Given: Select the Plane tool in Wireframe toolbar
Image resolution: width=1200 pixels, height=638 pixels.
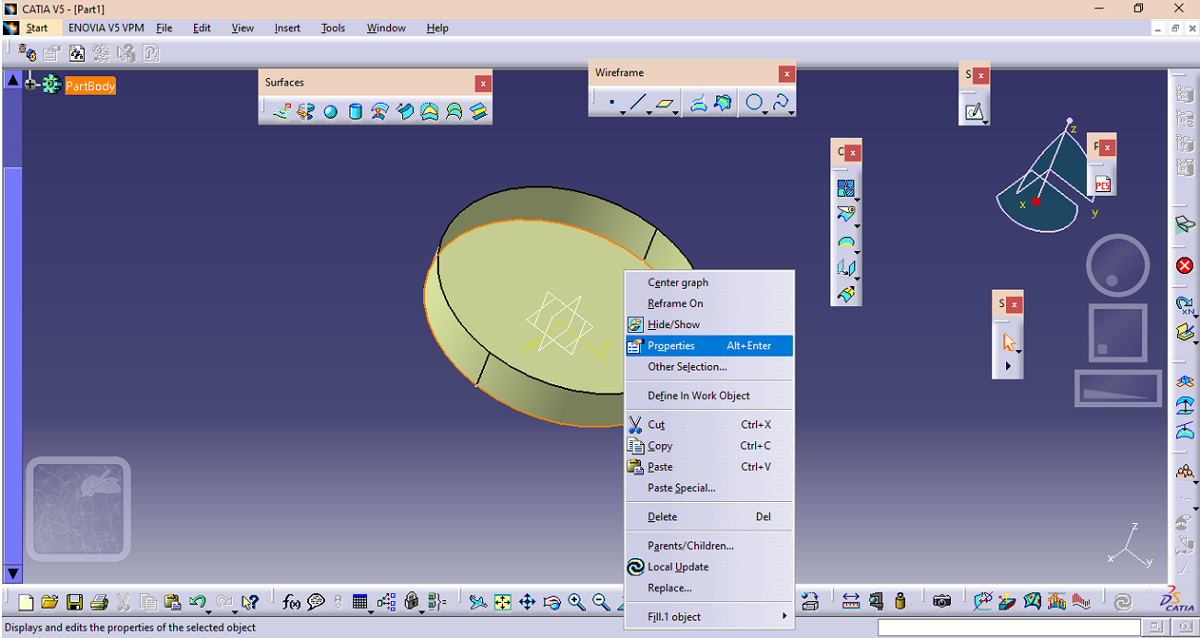Looking at the screenshot, I should 666,102.
